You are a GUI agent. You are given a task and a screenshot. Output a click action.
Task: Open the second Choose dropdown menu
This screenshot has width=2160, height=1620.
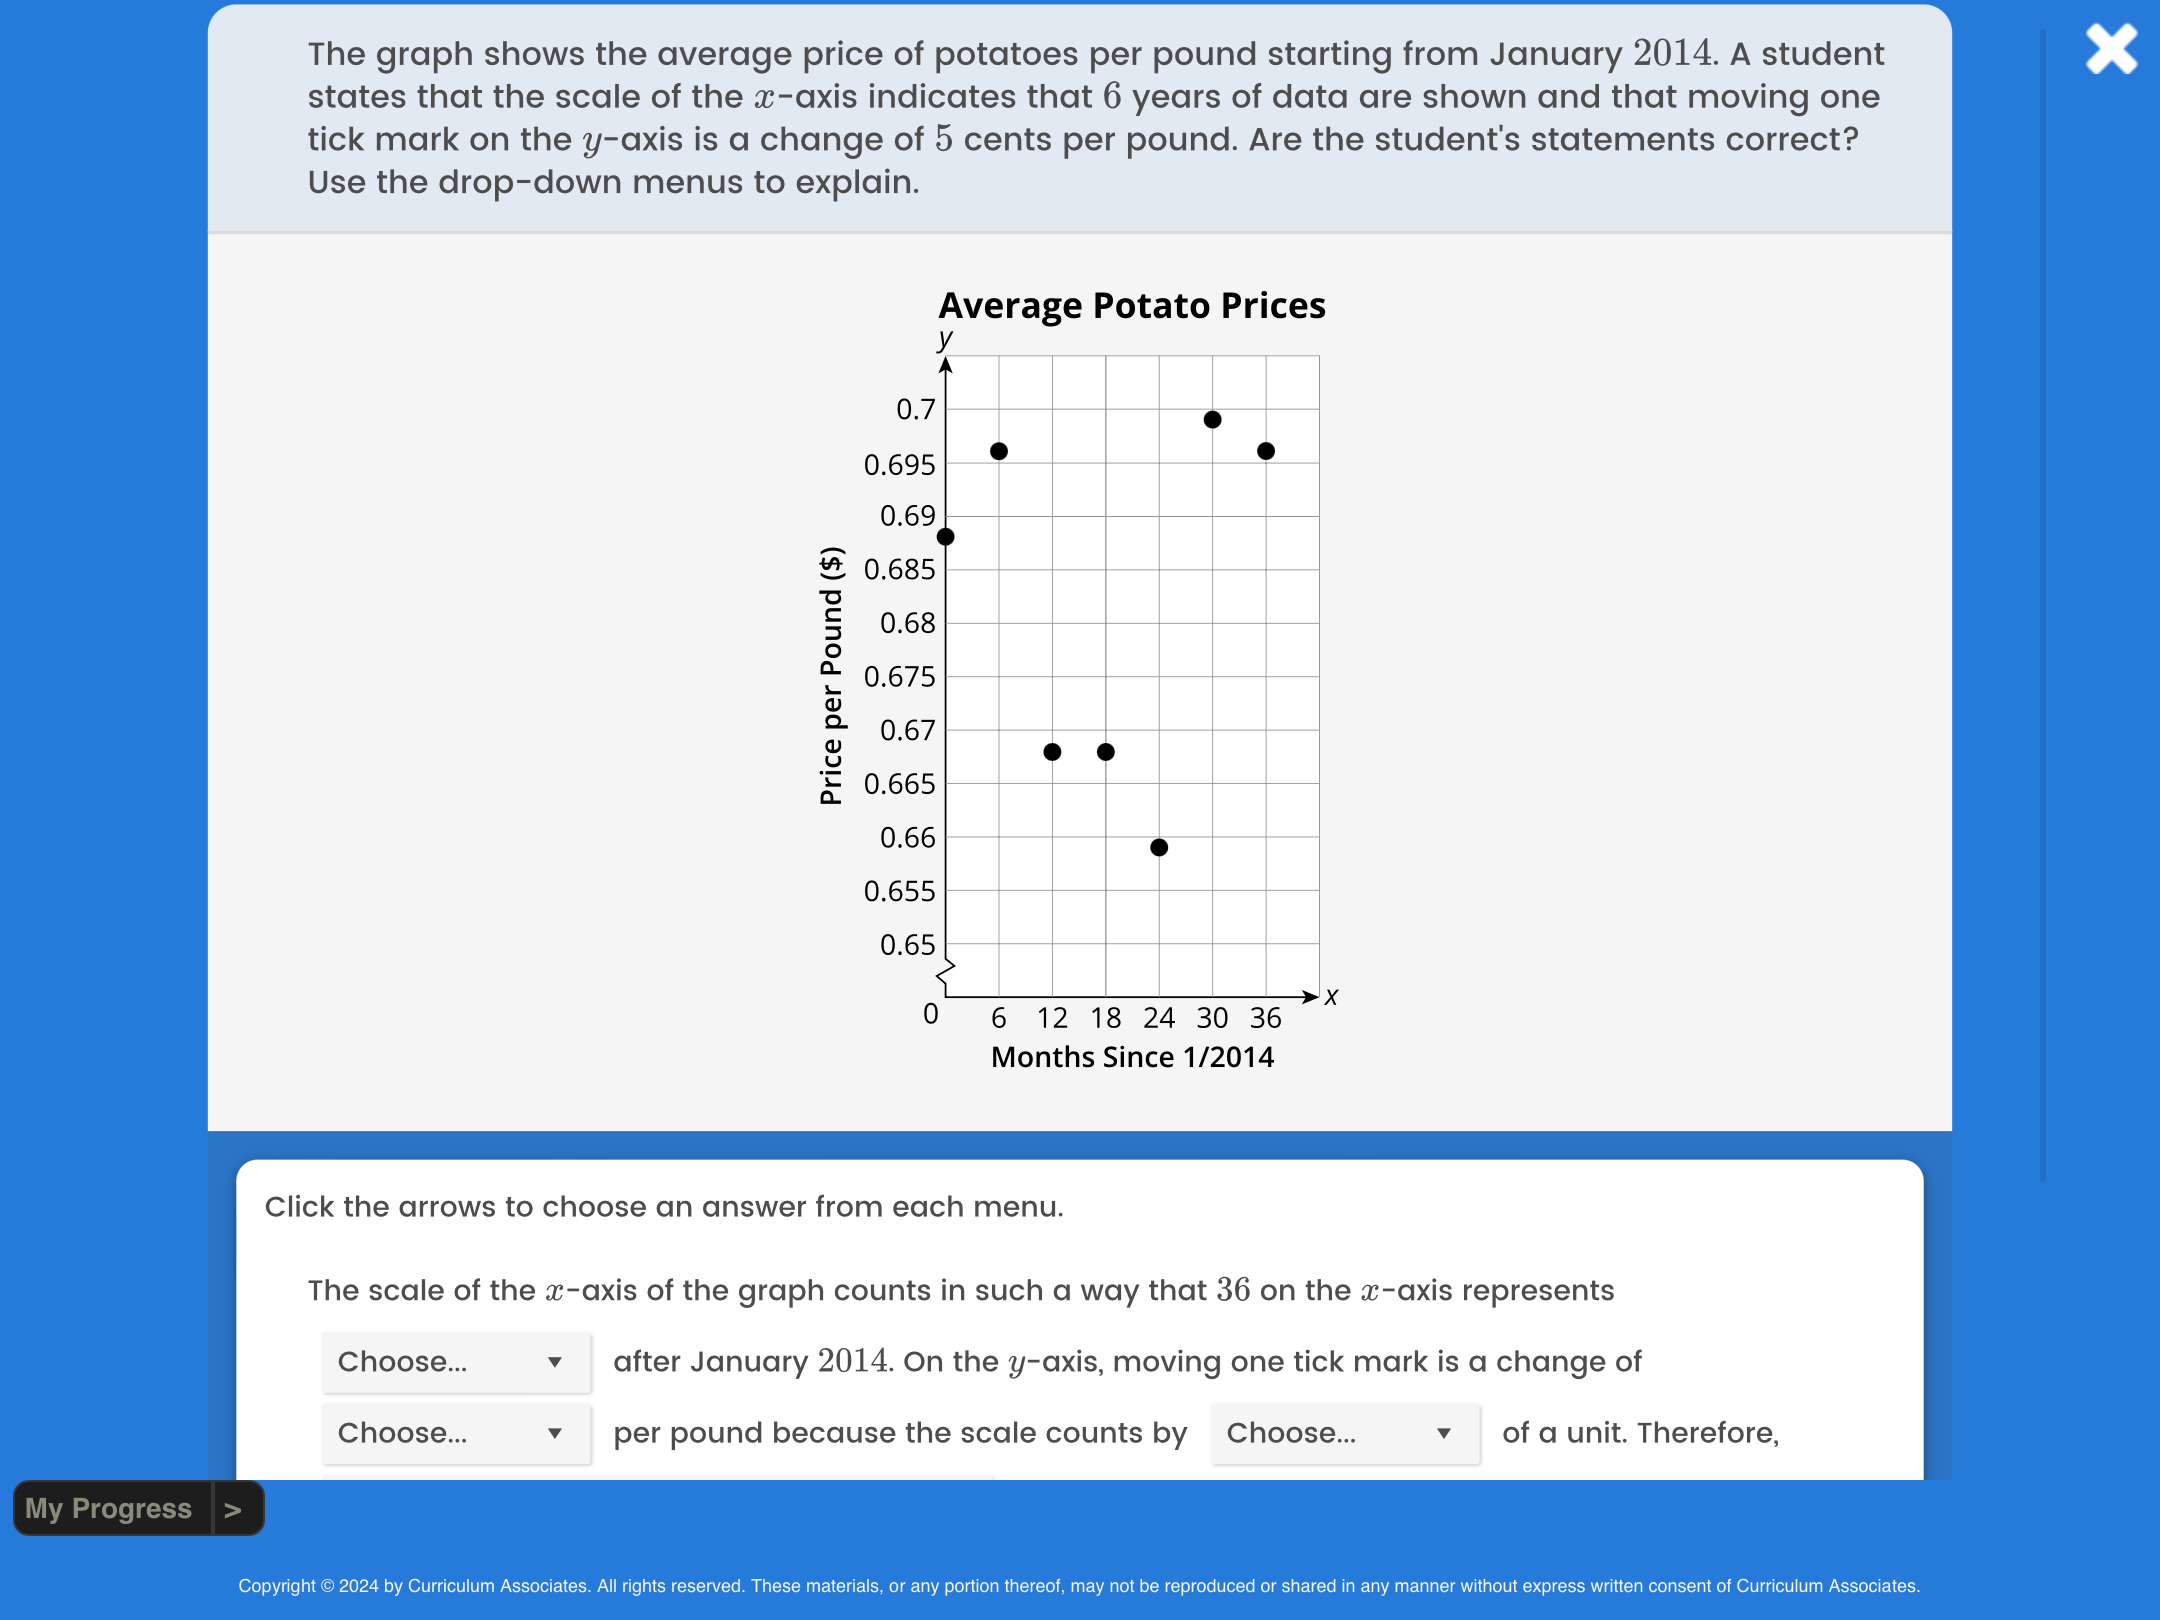click(455, 1433)
